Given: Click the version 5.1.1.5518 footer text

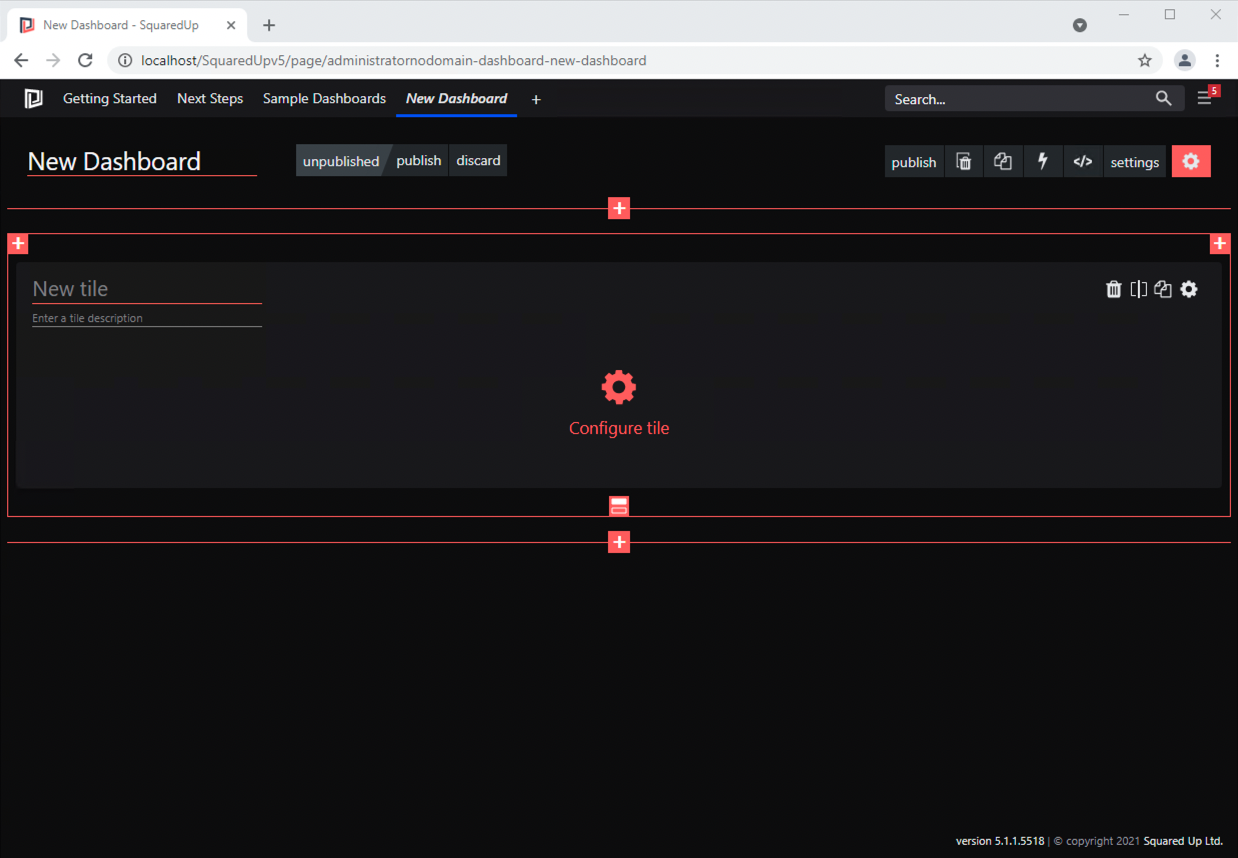Looking at the screenshot, I should click(1000, 841).
